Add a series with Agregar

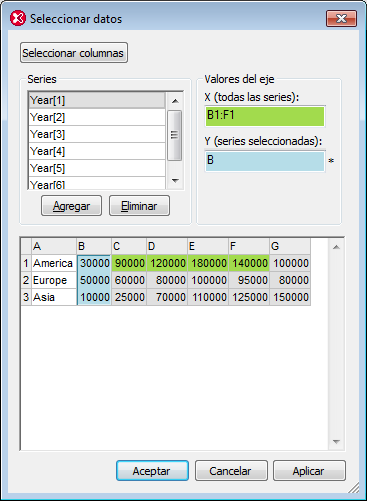[x=71, y=206]
